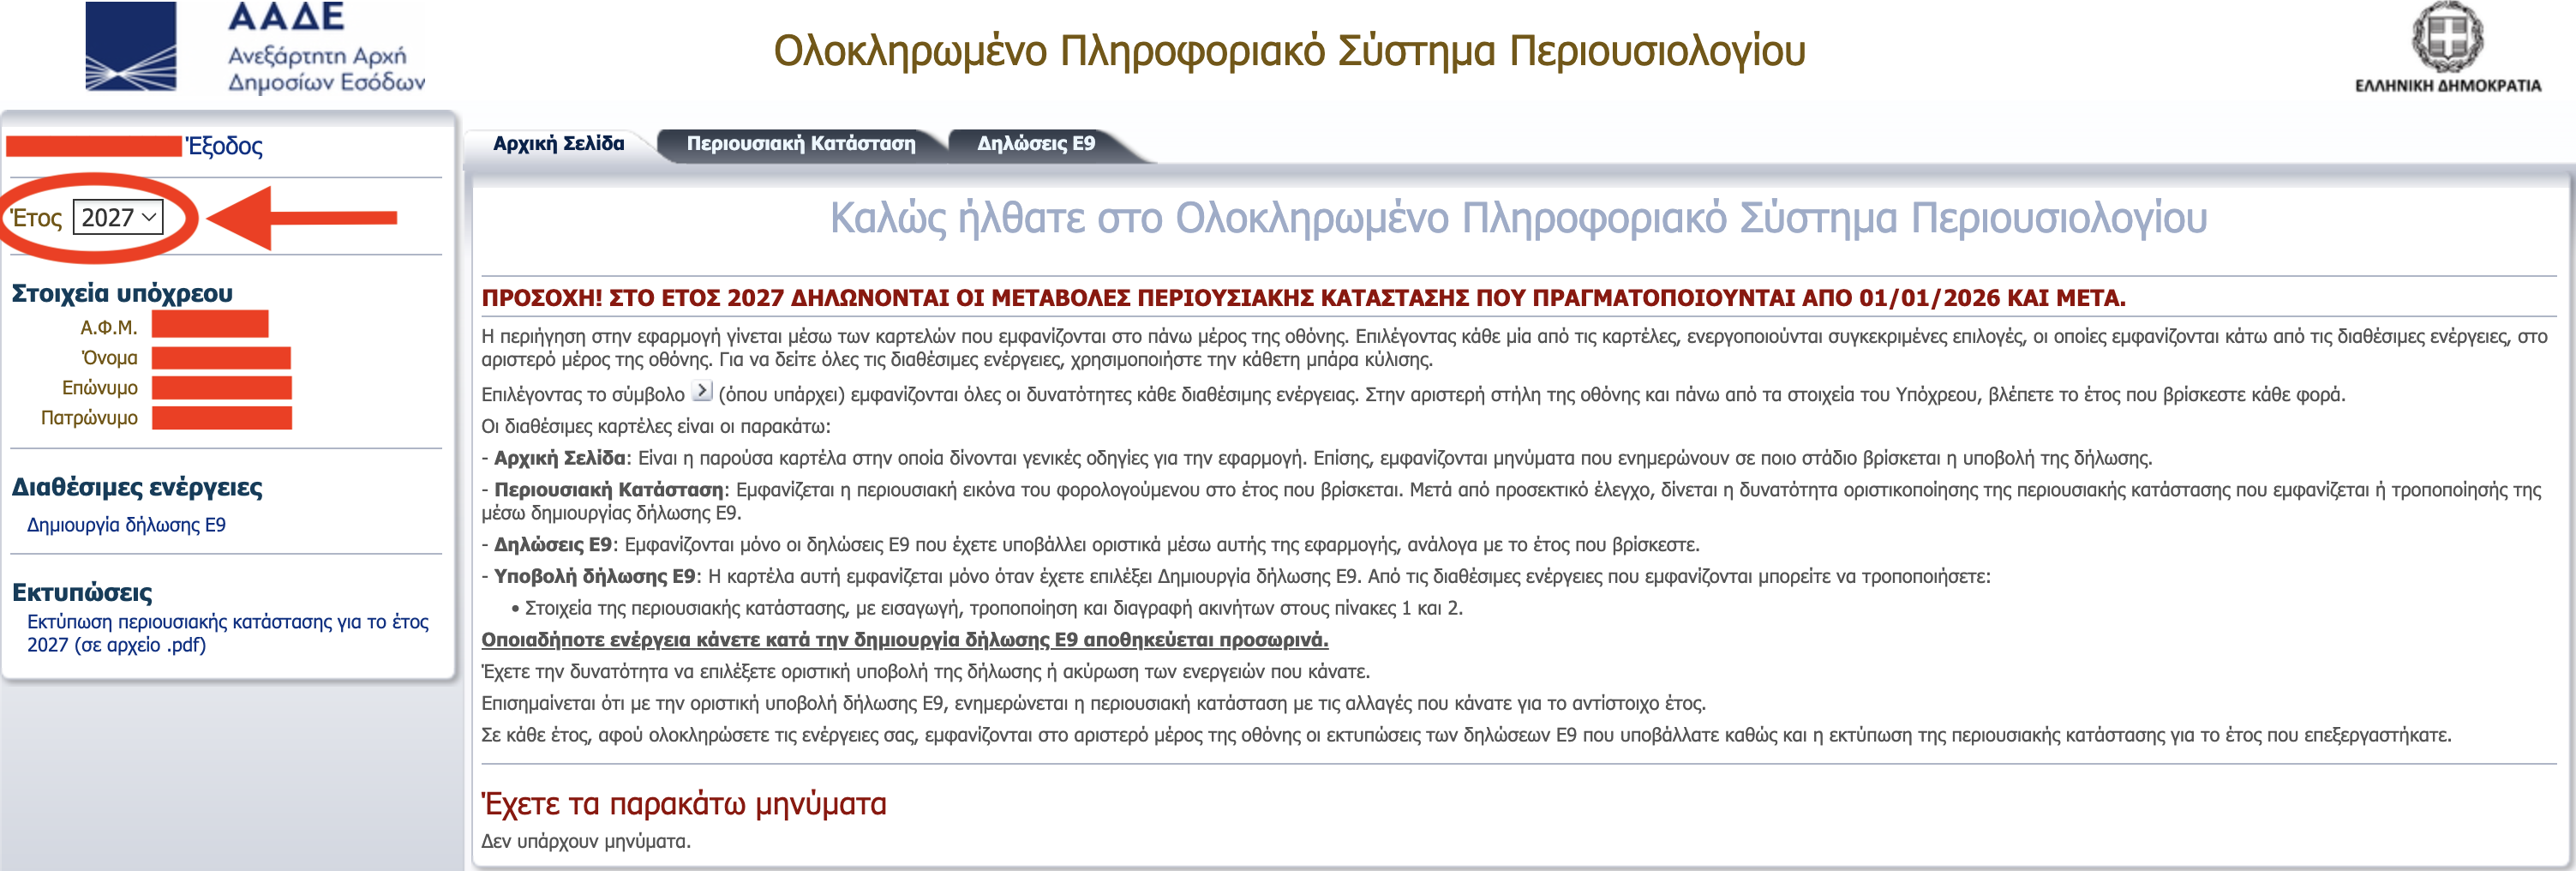Screen dimensions: 2576x871
Task: Open the Έτος year dropdown showing 2027
Action: [x=118, y=217]
